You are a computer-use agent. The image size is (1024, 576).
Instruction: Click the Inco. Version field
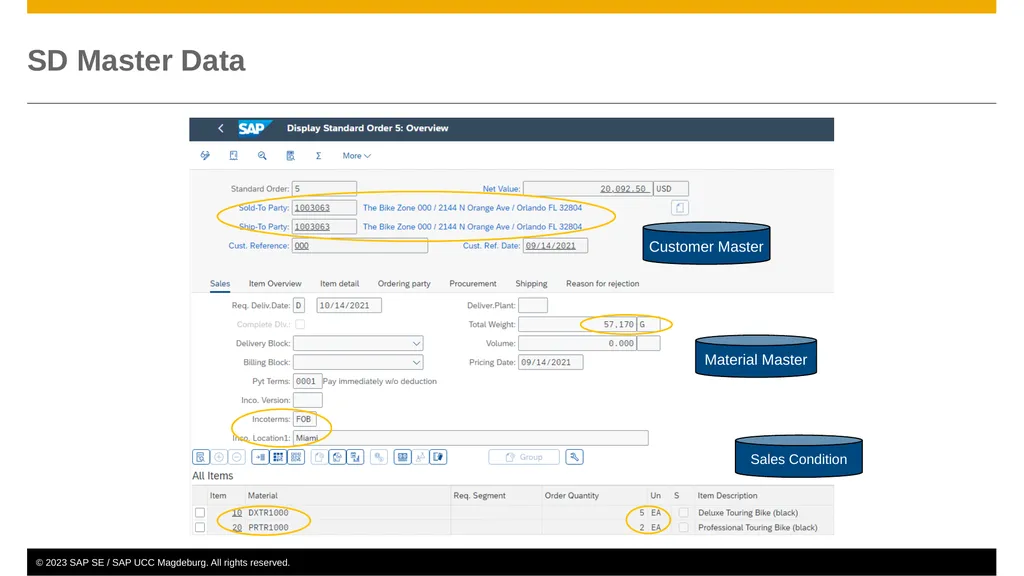[x=308, y=400]
